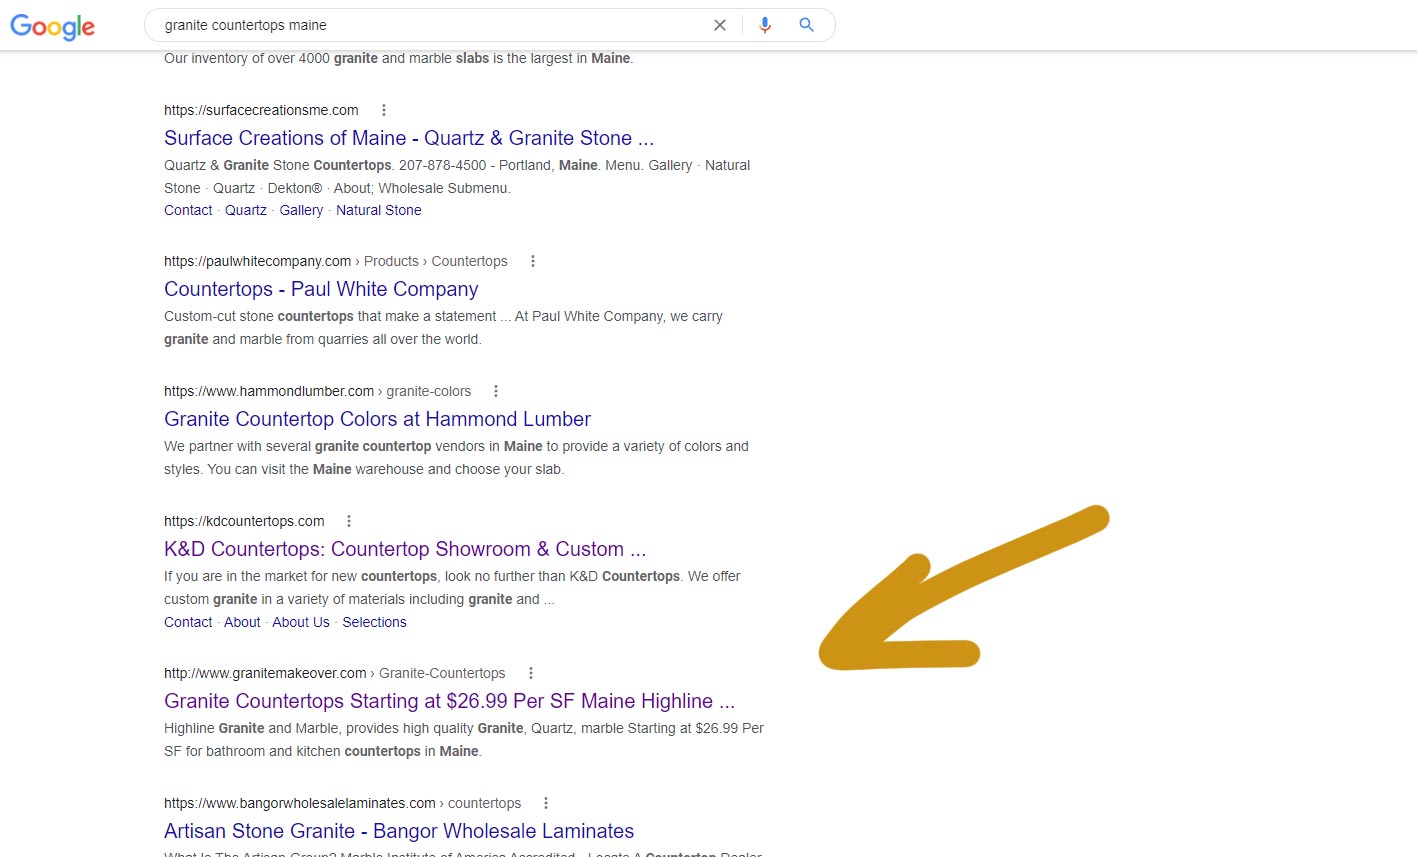Open three-dot menu next to hammondlumber.com result
The height and width of the screenshot is (857, 1417).
pyautogui.click(x=496, y=391)
